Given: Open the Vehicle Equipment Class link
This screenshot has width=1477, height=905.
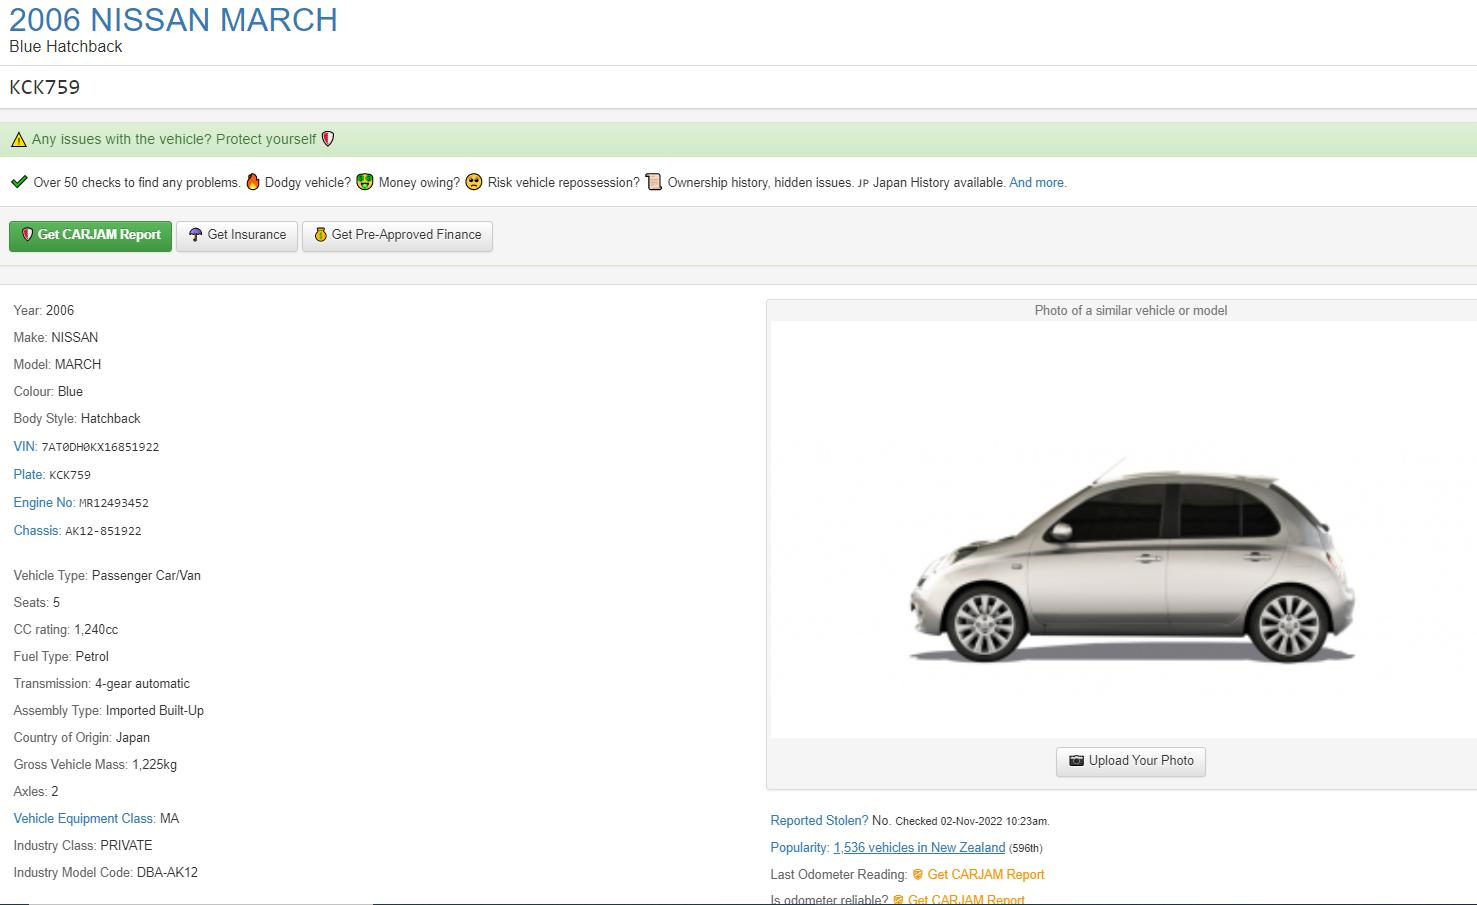Looking at the screenshot, I should coord(85,819).
